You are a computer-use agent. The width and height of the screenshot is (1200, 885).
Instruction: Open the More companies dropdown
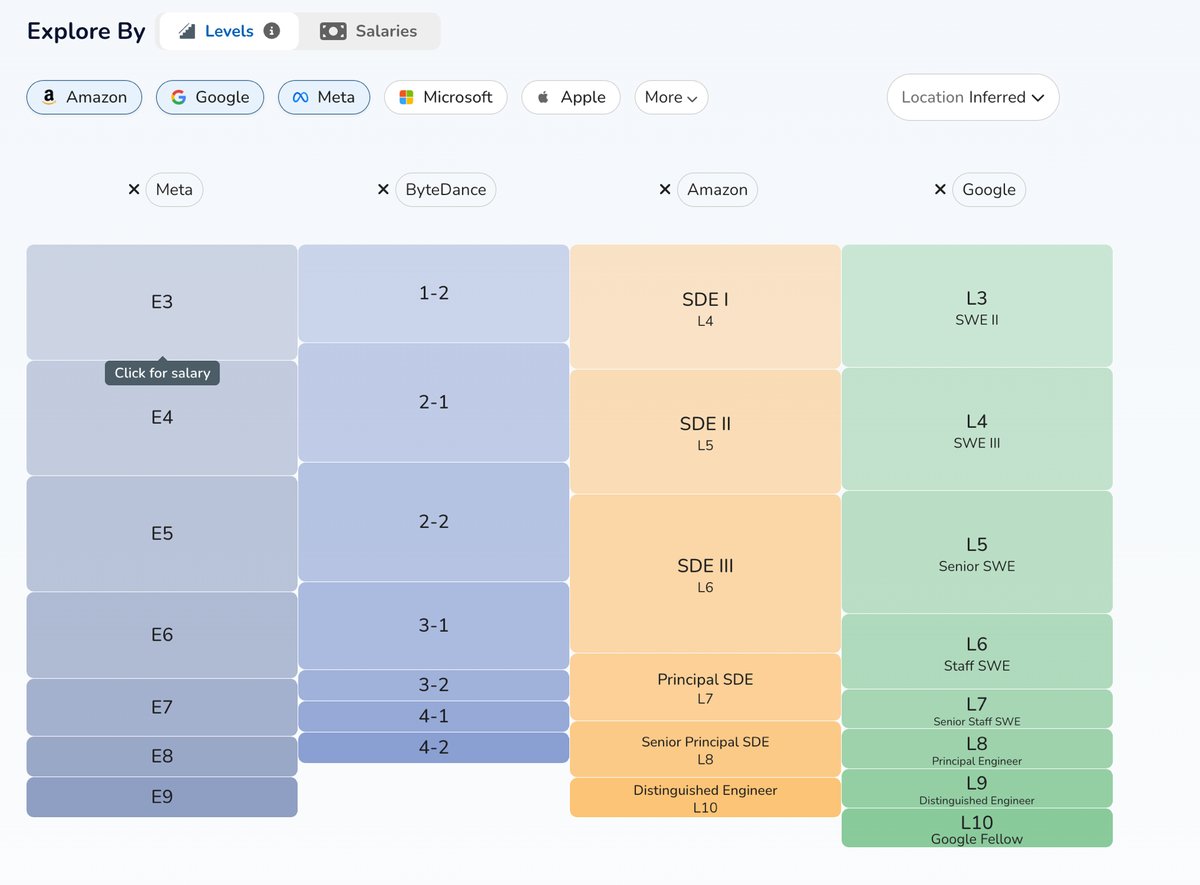[671, 97]
